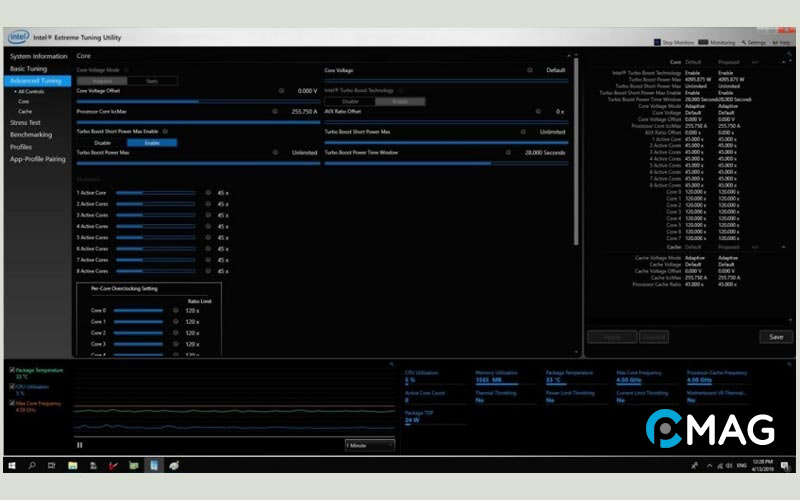Open the Monitoring view from the header
The image size is (800, 500).
pos(717,42)
